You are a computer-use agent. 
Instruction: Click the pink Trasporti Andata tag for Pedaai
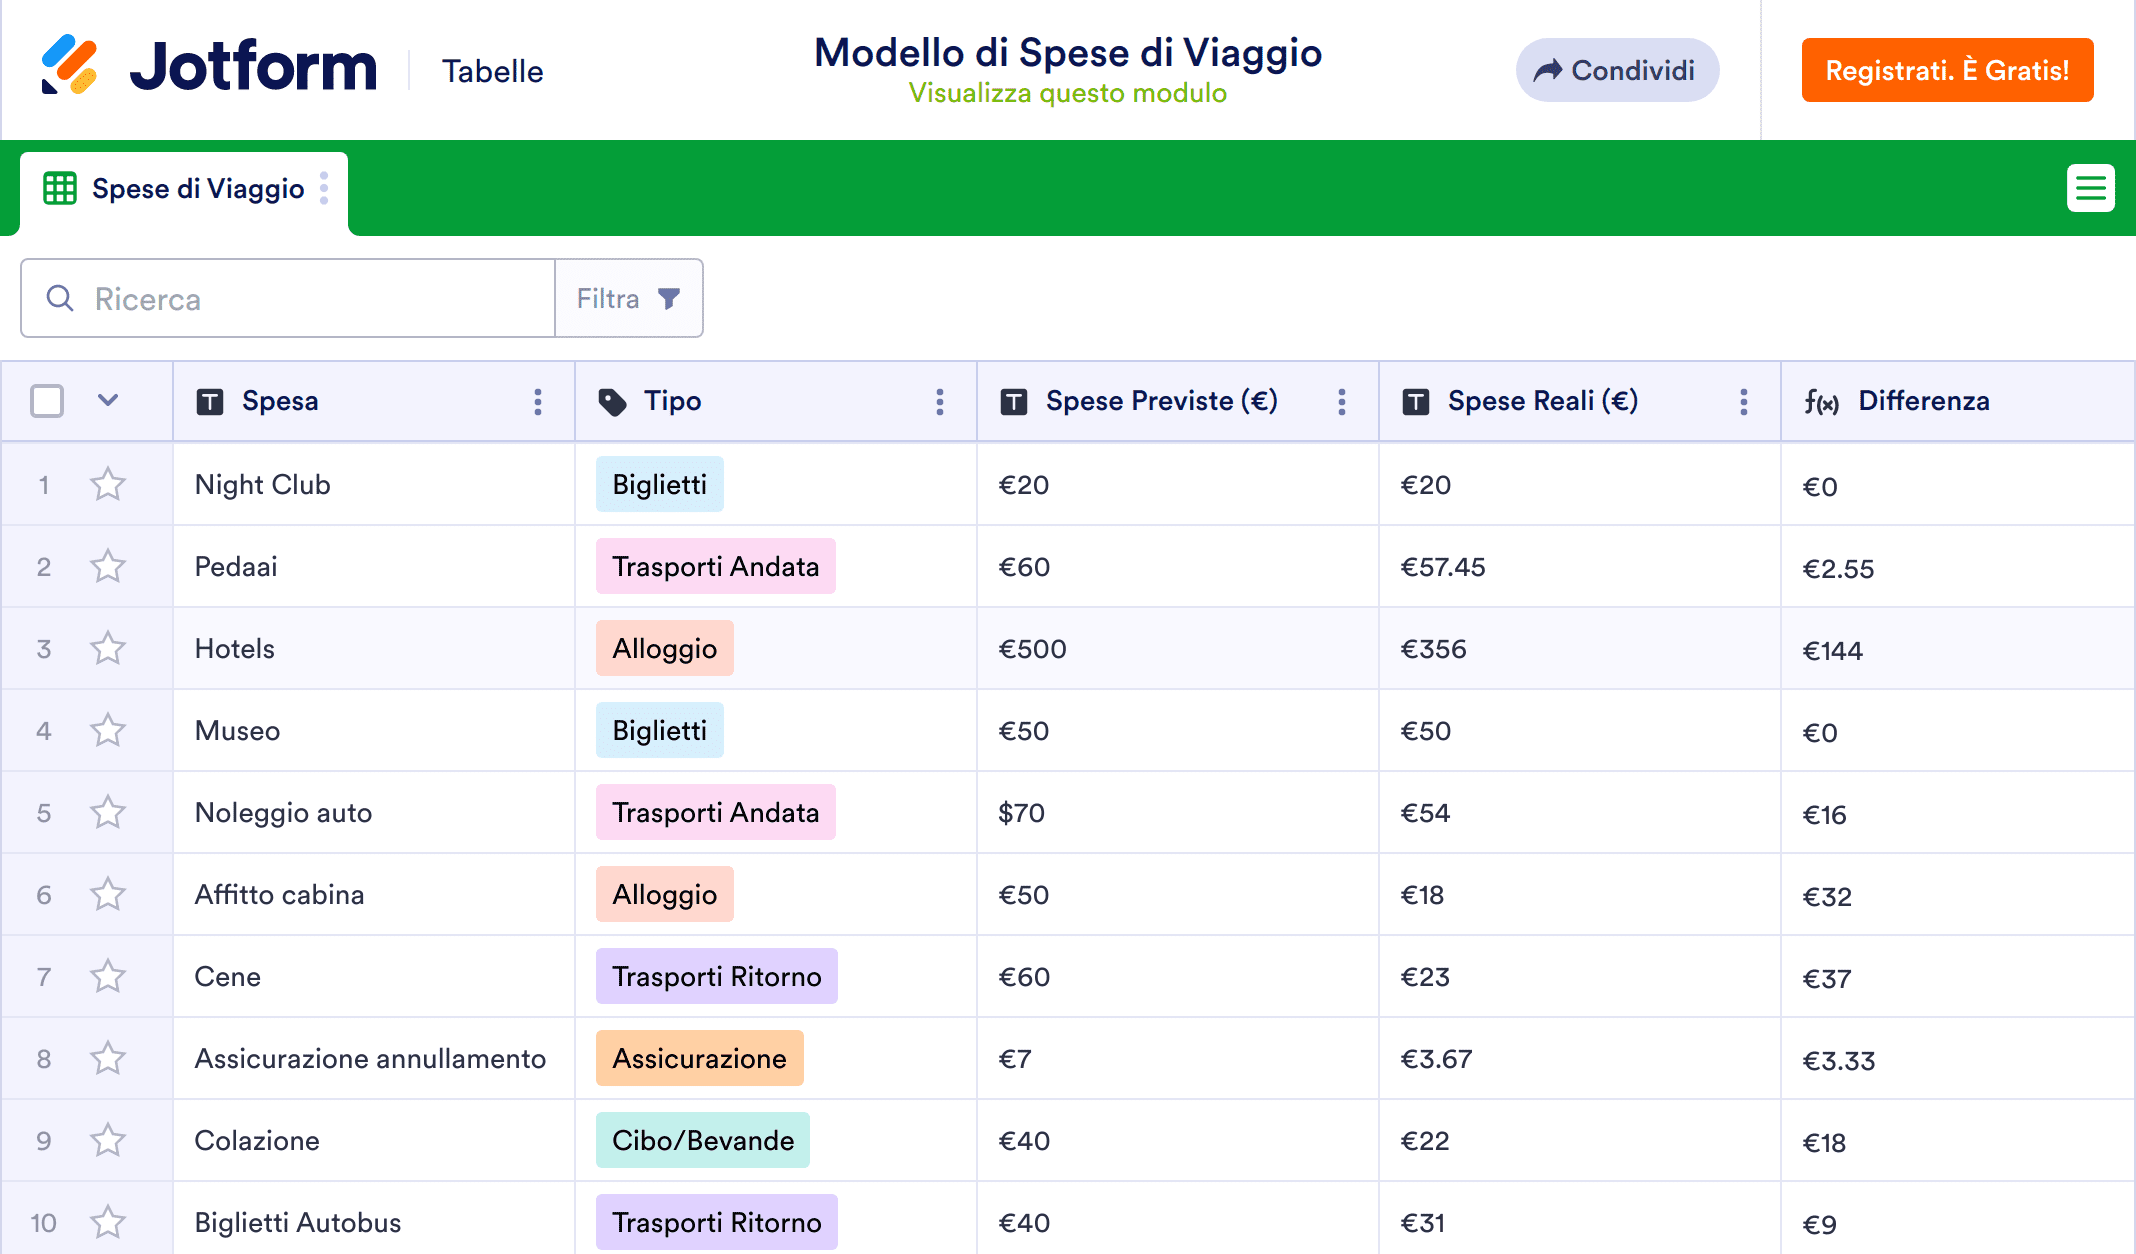(x=715, y=567)
